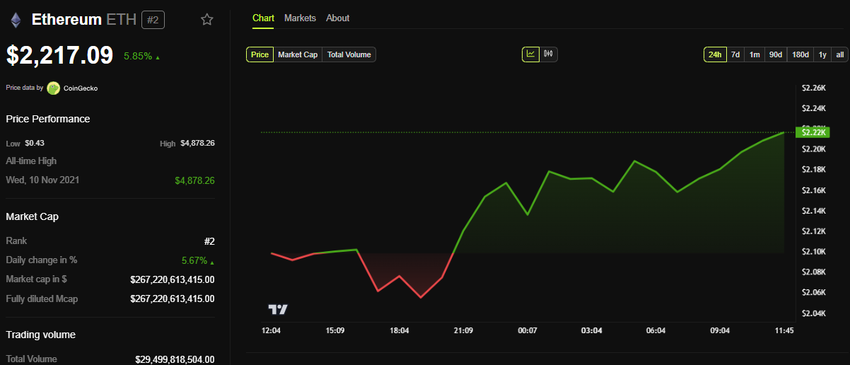Select the Price chart toggle

260,55
